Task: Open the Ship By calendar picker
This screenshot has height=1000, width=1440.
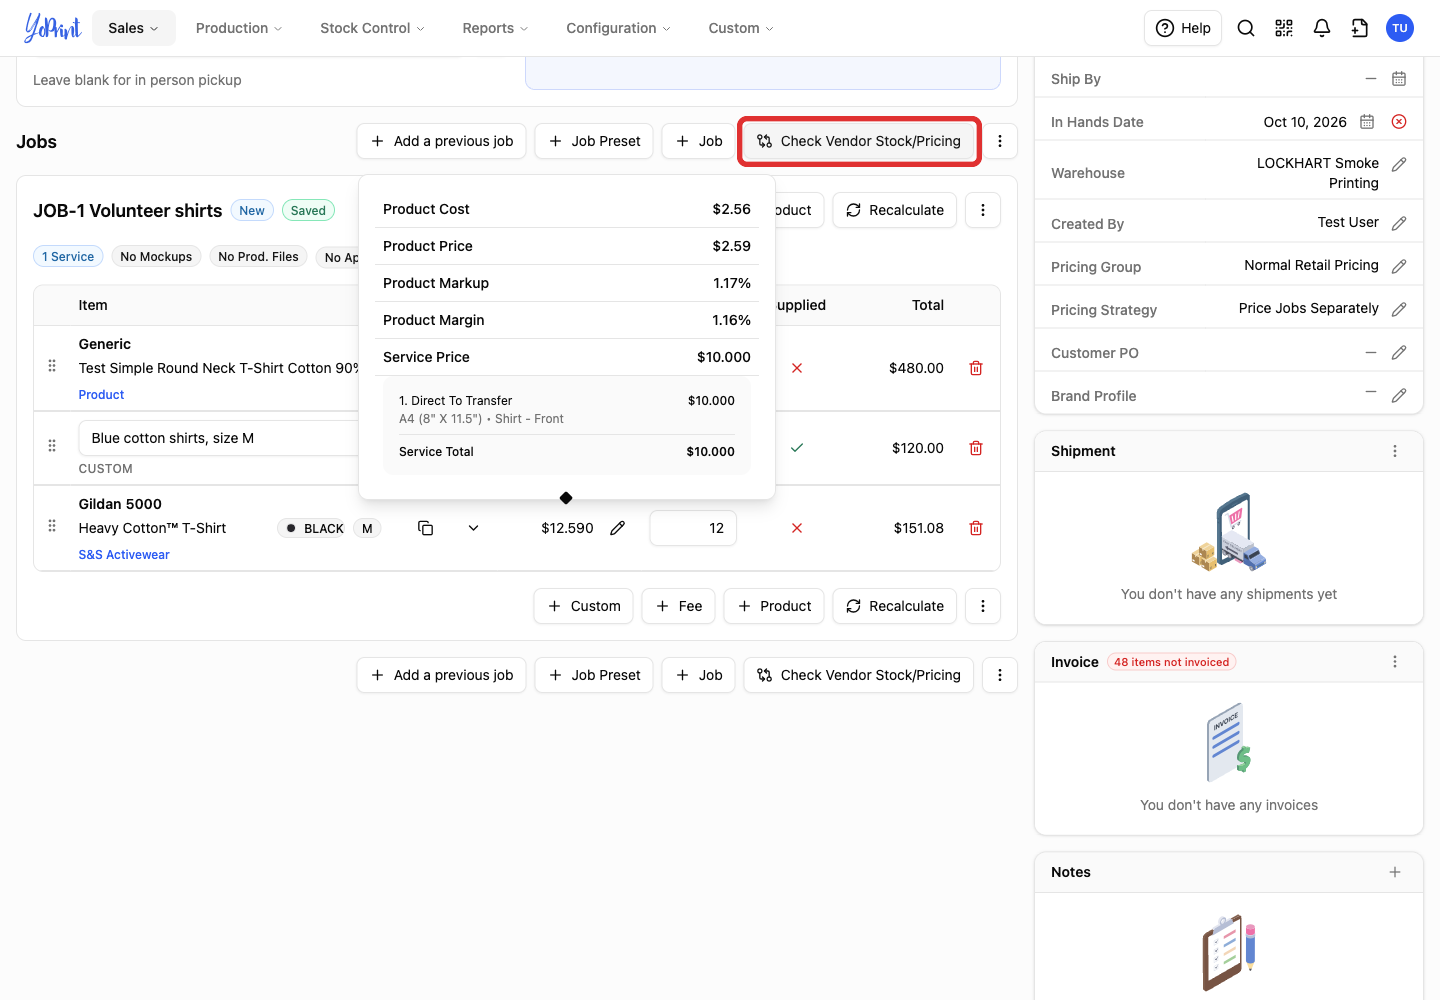Action: coord(1399,79)
